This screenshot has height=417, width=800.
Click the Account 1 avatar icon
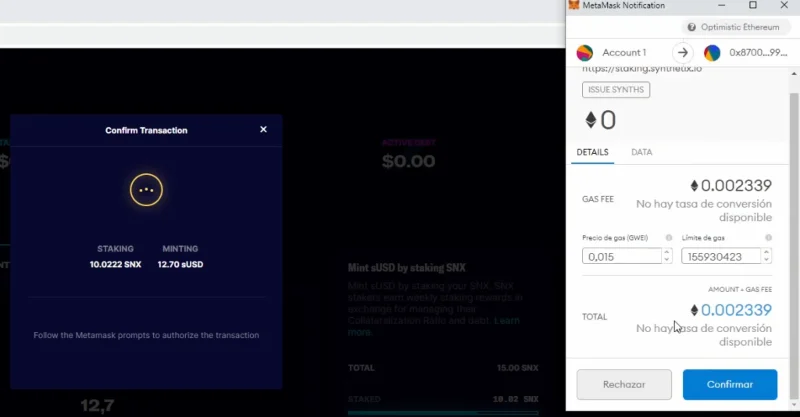[x=585, y=53]
